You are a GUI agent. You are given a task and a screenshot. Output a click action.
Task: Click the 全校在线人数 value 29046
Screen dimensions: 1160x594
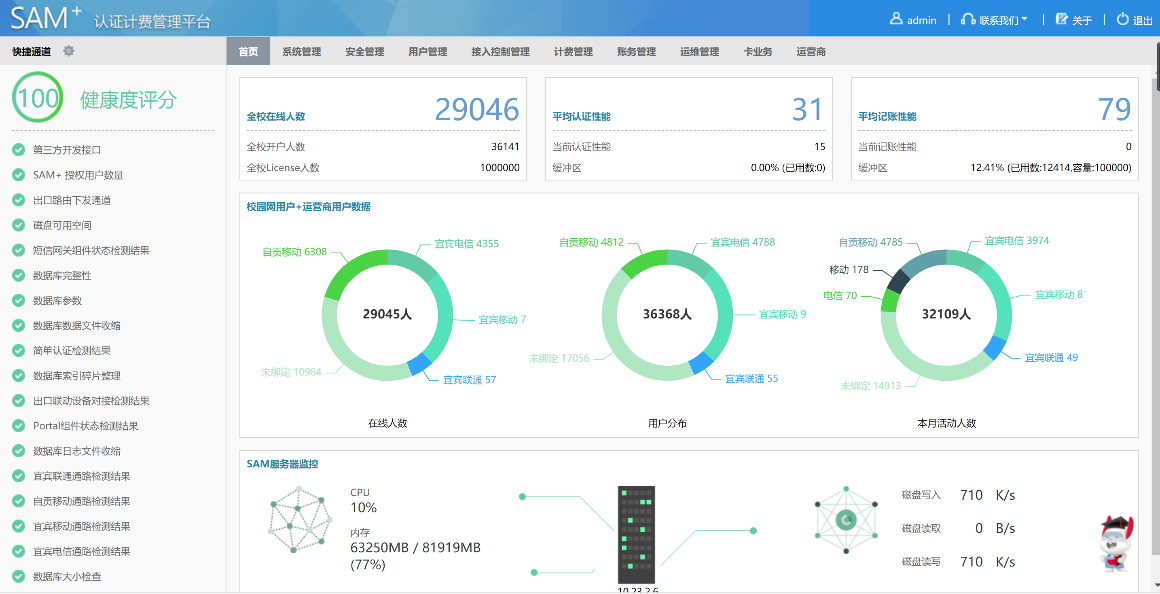477,110
